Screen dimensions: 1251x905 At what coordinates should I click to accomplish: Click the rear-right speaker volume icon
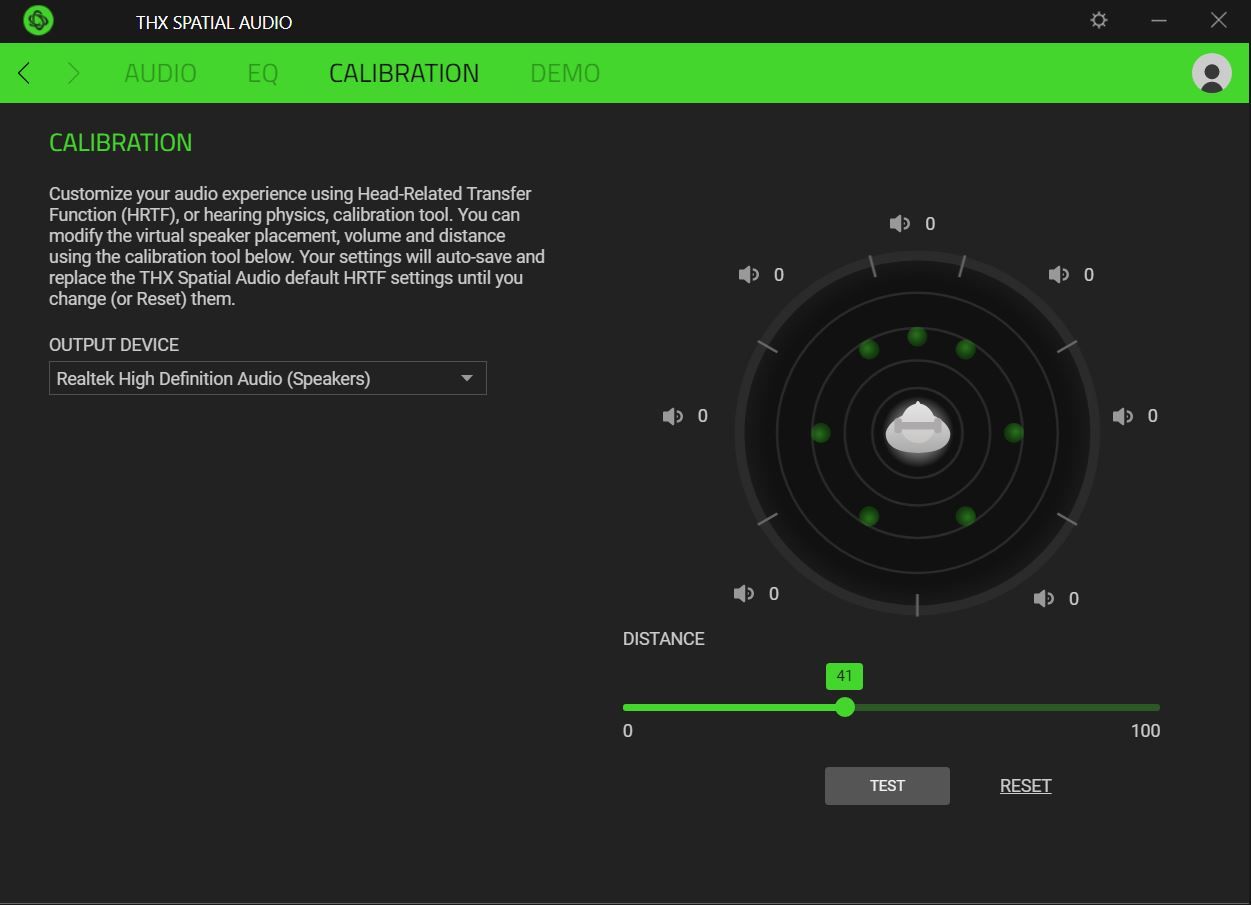point(1043,598)
